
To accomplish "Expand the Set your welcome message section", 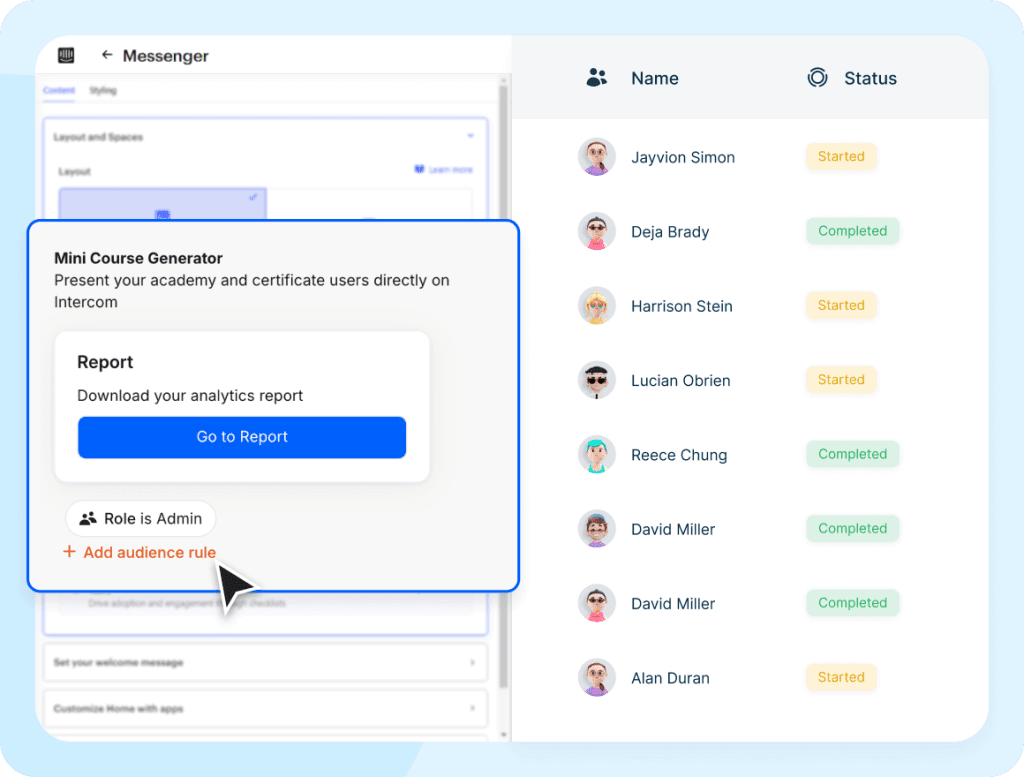I will [x=266, y=662].
